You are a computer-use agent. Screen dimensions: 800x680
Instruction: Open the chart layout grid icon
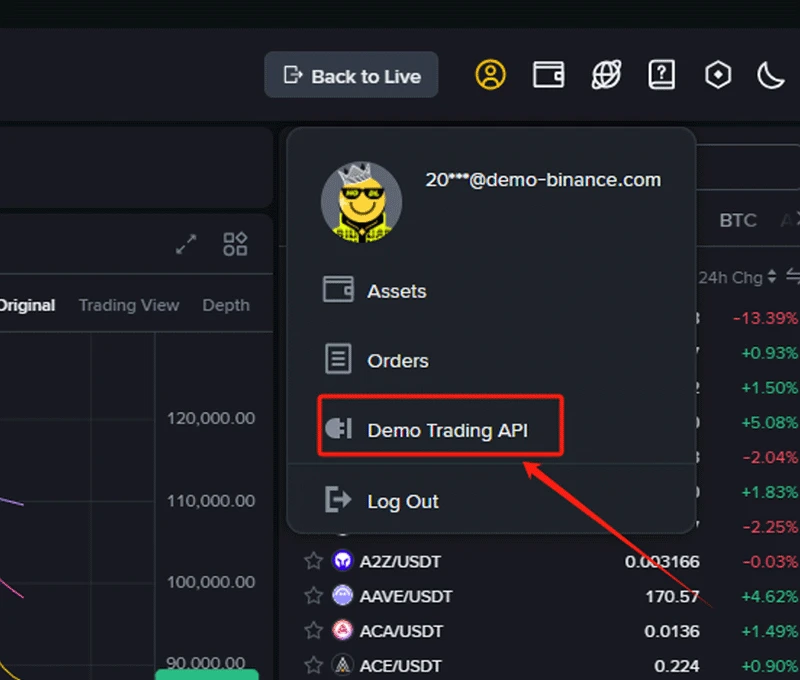(x=235, y=244)
